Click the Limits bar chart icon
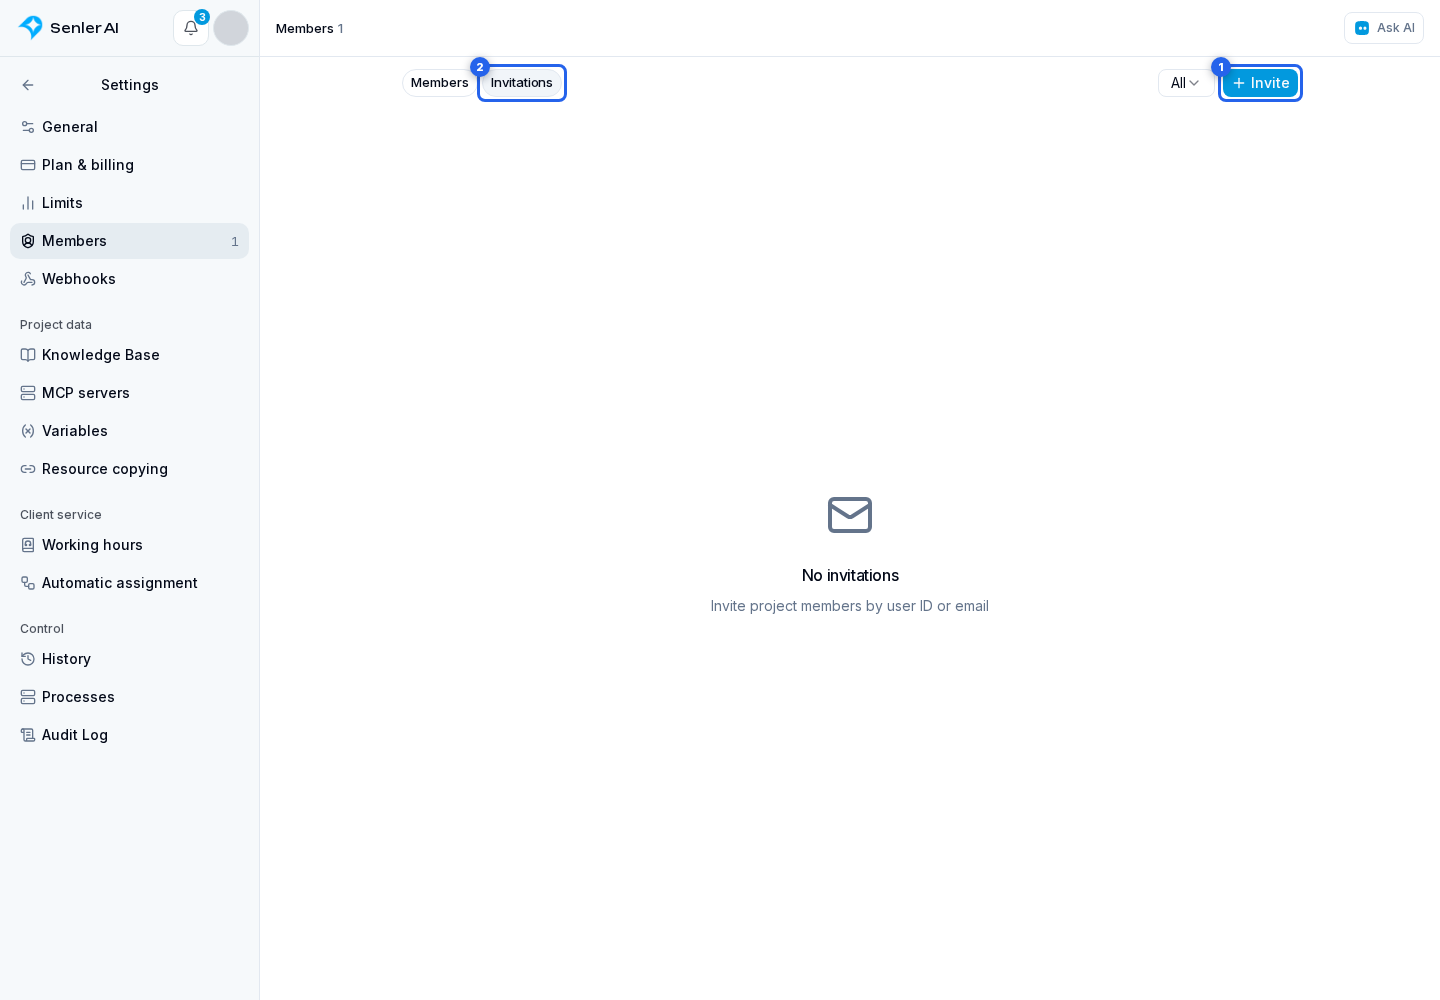This screenshot has height=1000, width=1440. pyautogui.click(x=28, y=203)
